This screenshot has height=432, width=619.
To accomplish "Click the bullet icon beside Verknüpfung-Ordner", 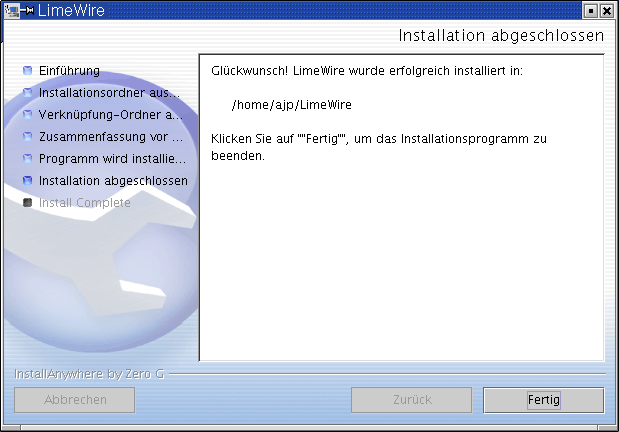I will click(28, 115).
